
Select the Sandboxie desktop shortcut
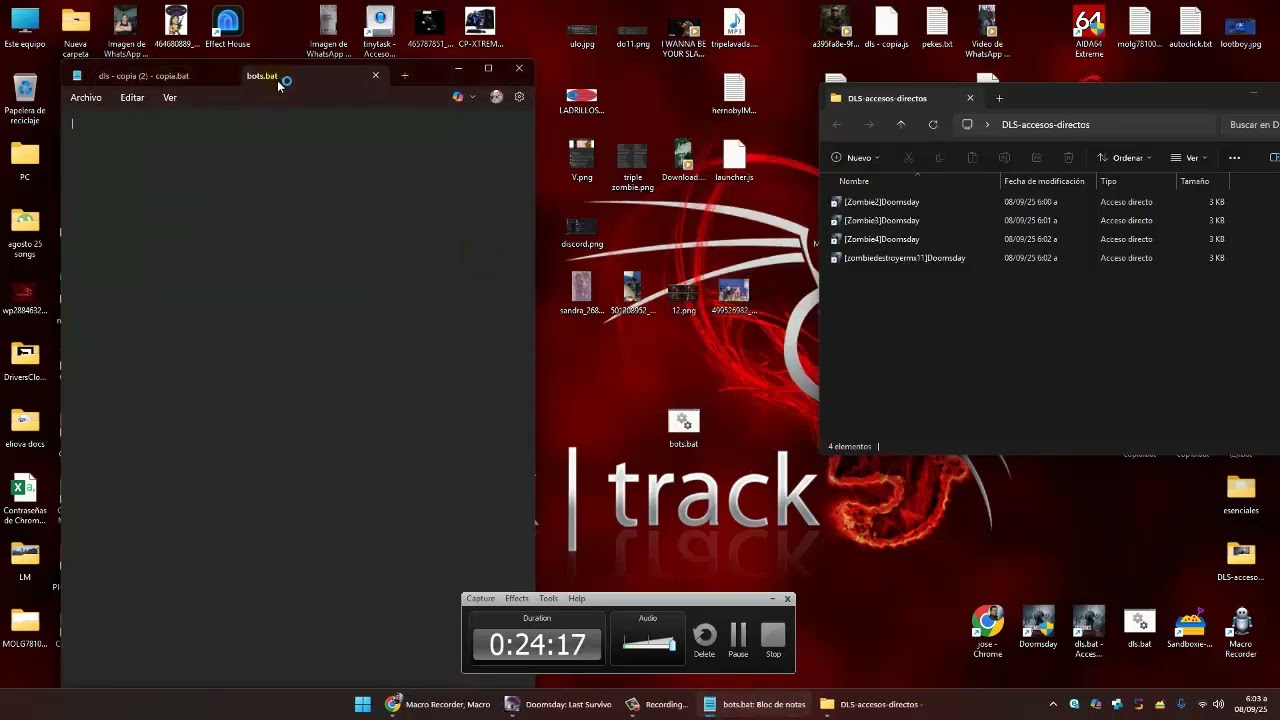[1190, 628]
